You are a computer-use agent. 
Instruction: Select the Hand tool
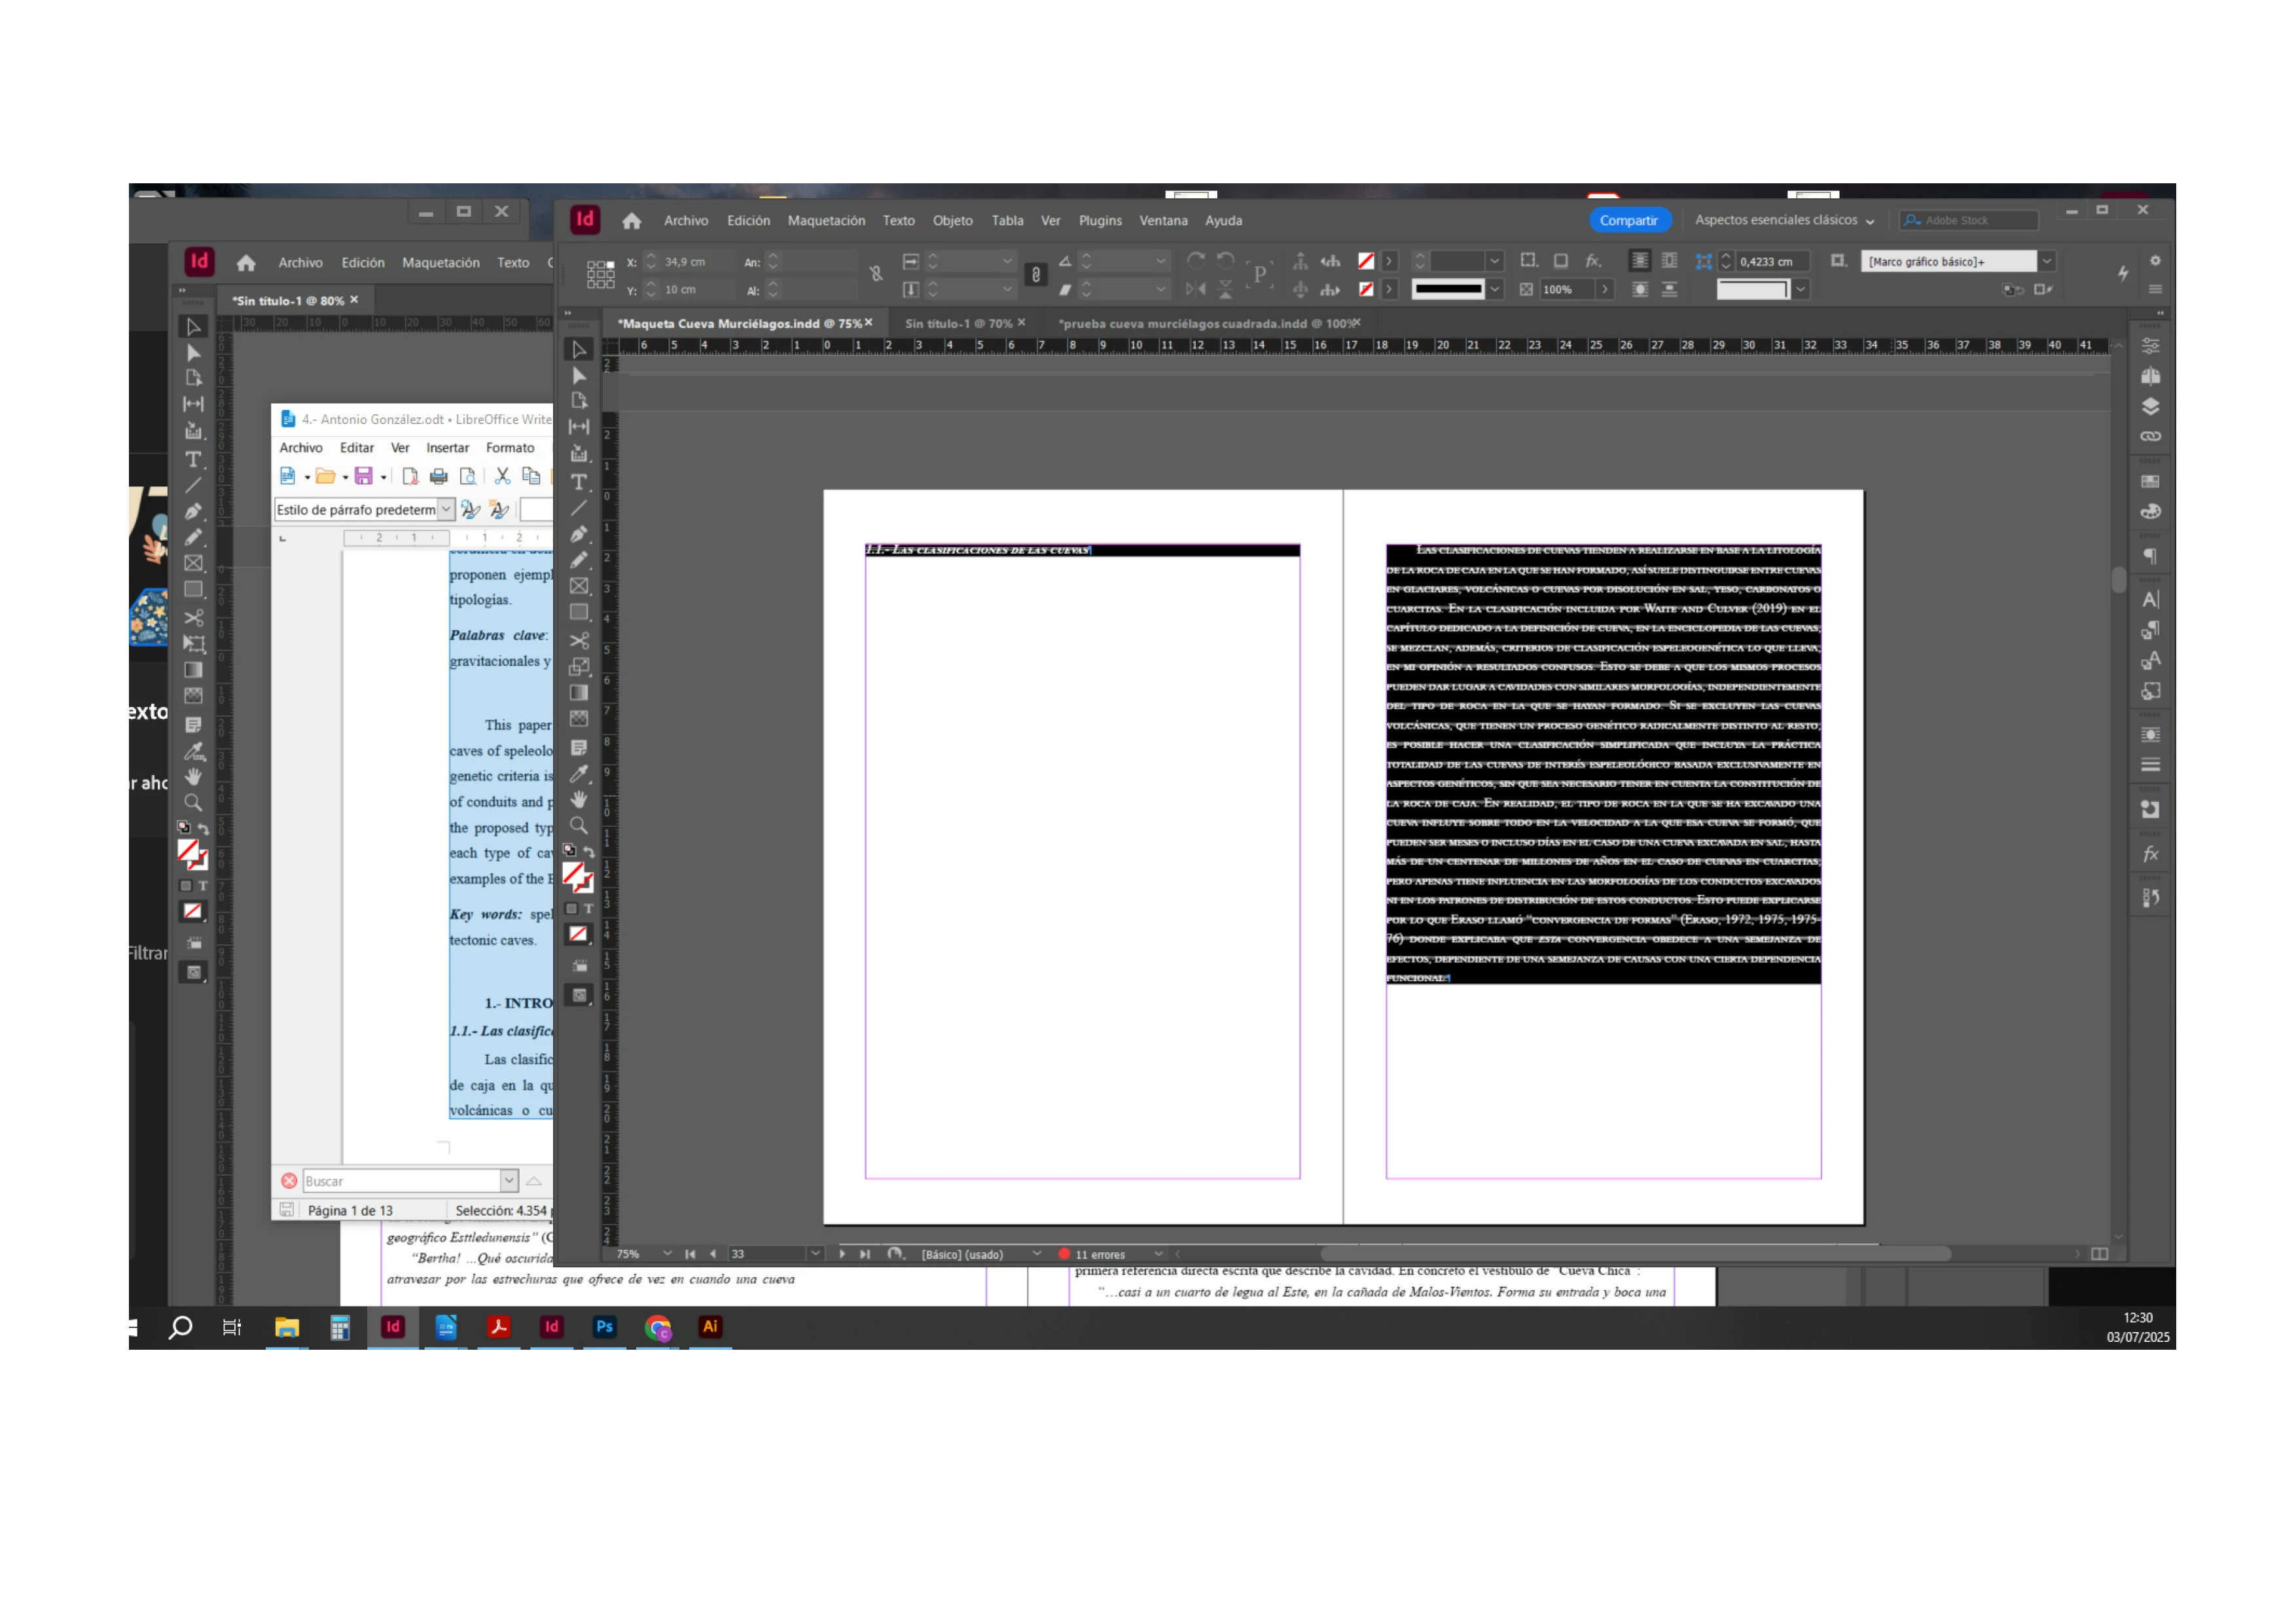pyautogui.click(x=578, y=799)
